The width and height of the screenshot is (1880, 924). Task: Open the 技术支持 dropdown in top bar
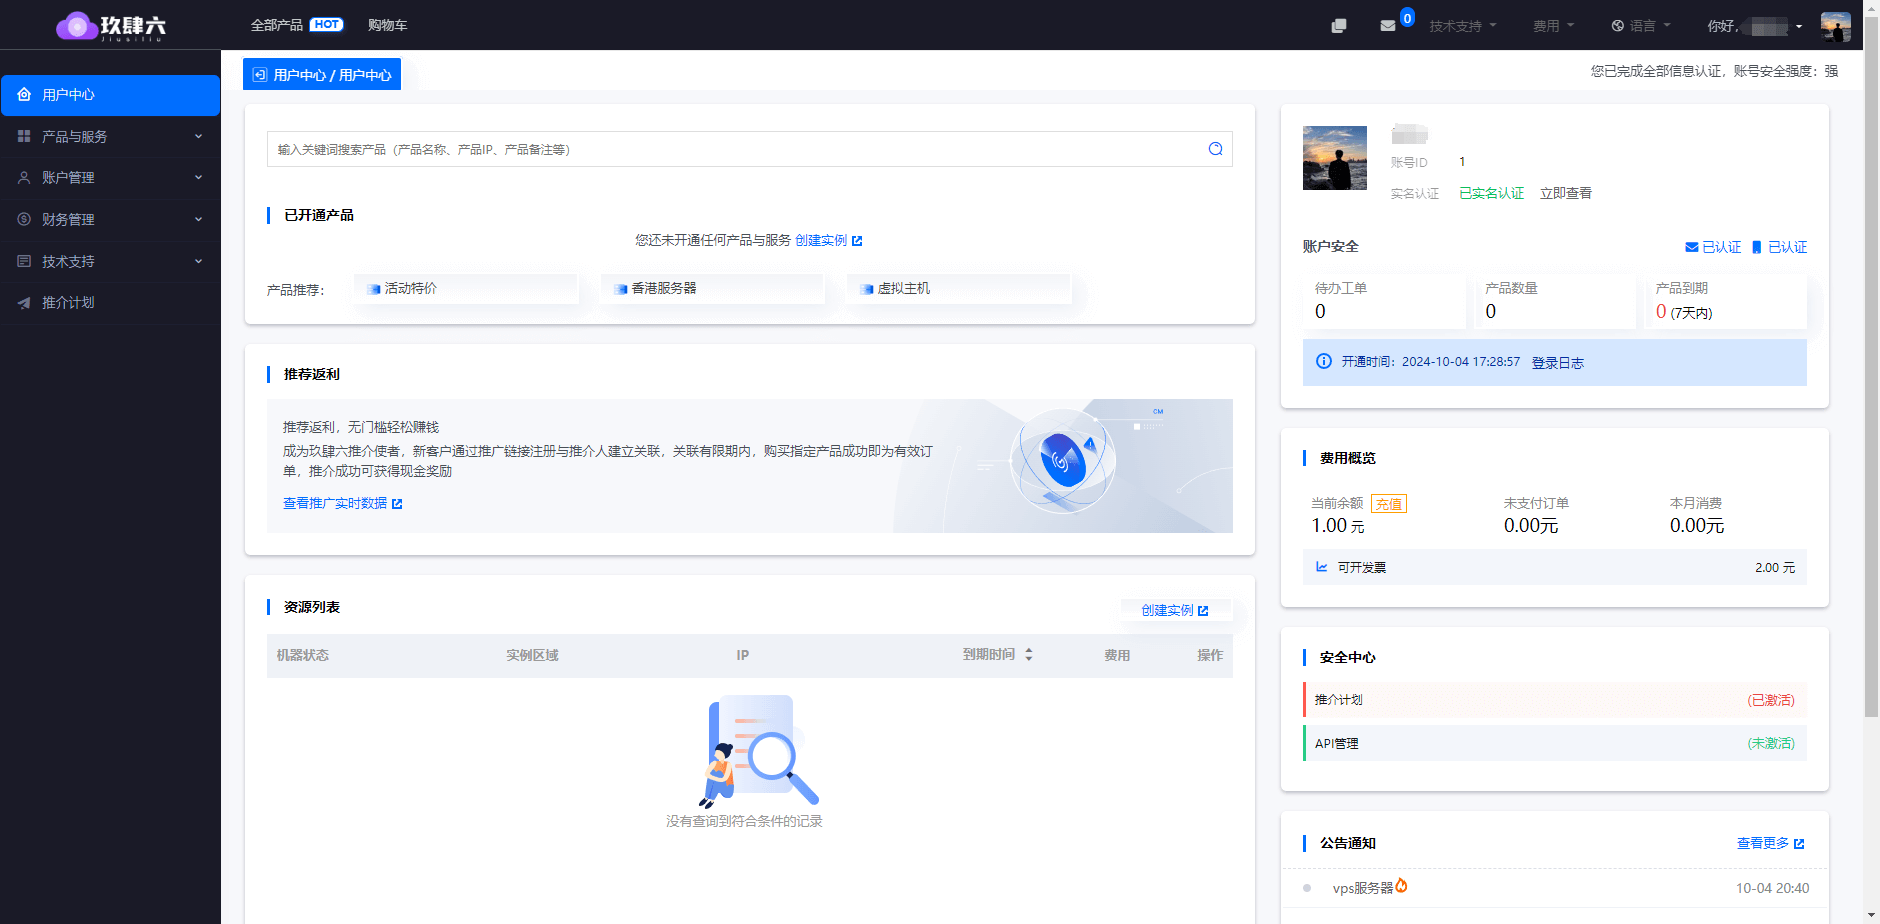[x=1463, y=26]
